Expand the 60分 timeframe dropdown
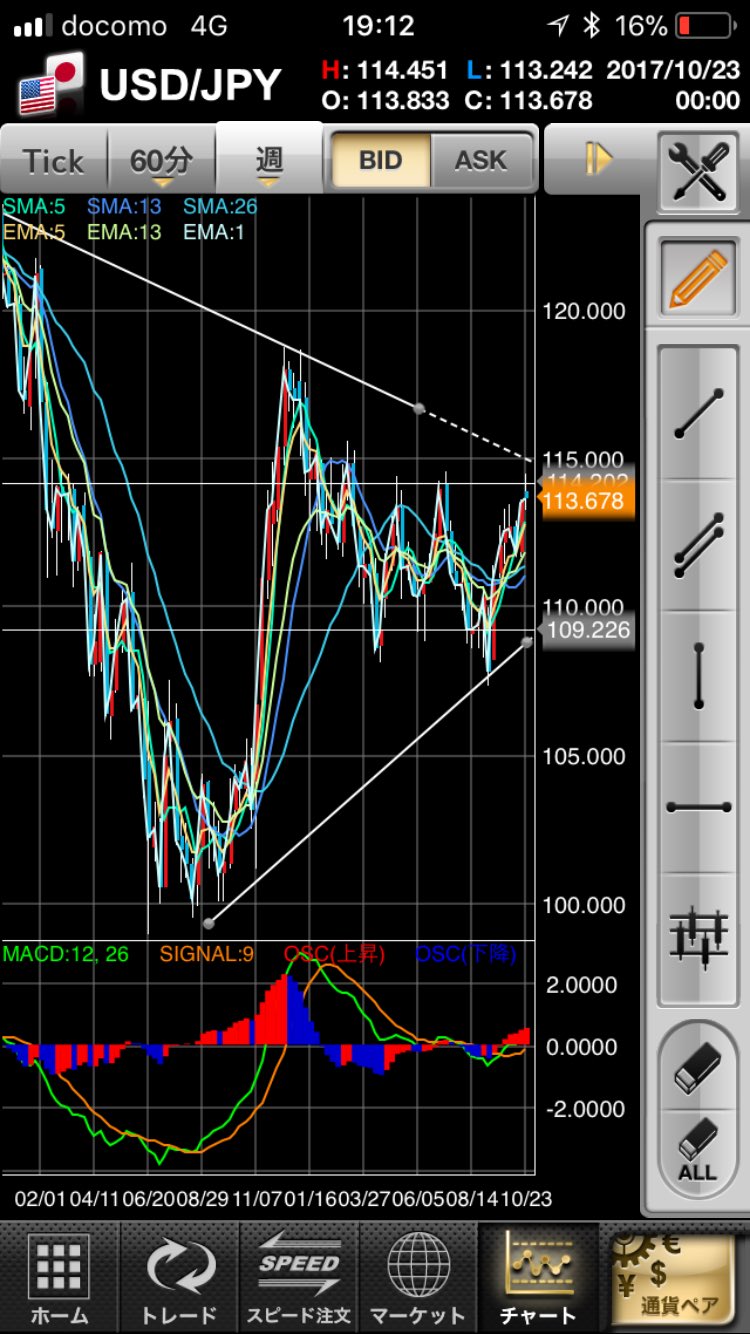 coord(161,160)
